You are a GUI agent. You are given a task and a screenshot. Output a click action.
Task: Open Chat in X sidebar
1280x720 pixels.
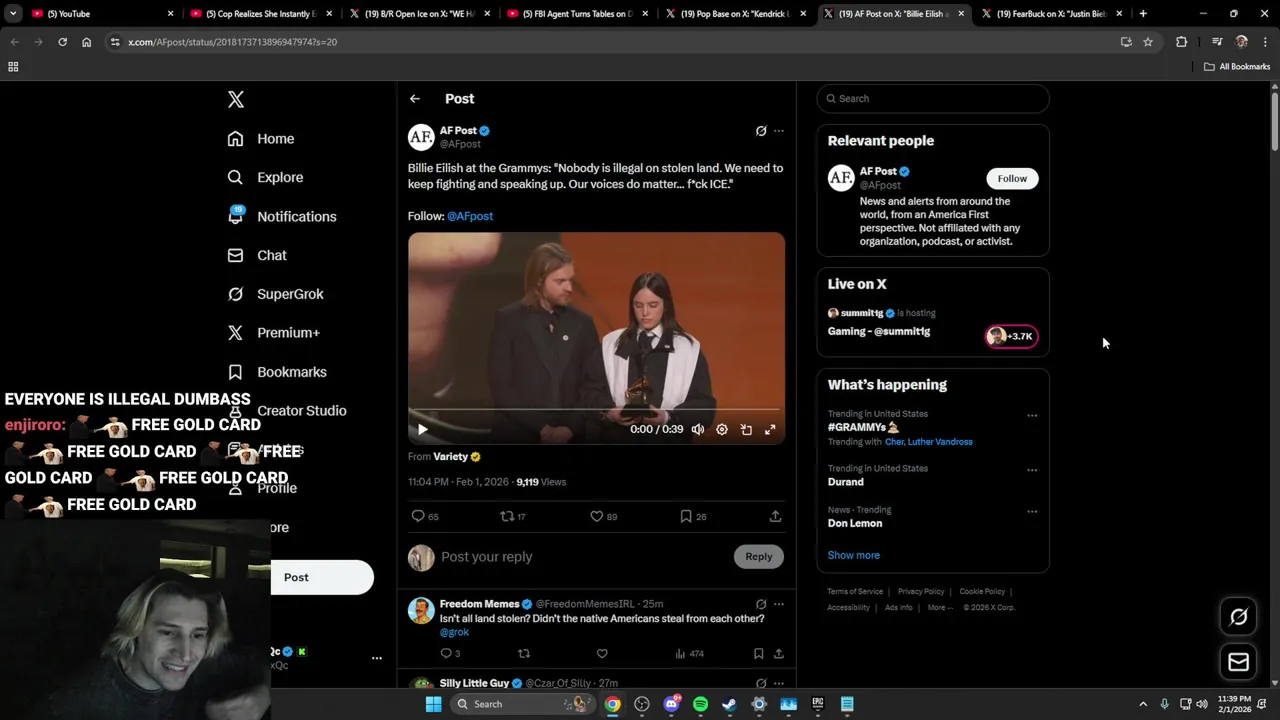point(257,255)
